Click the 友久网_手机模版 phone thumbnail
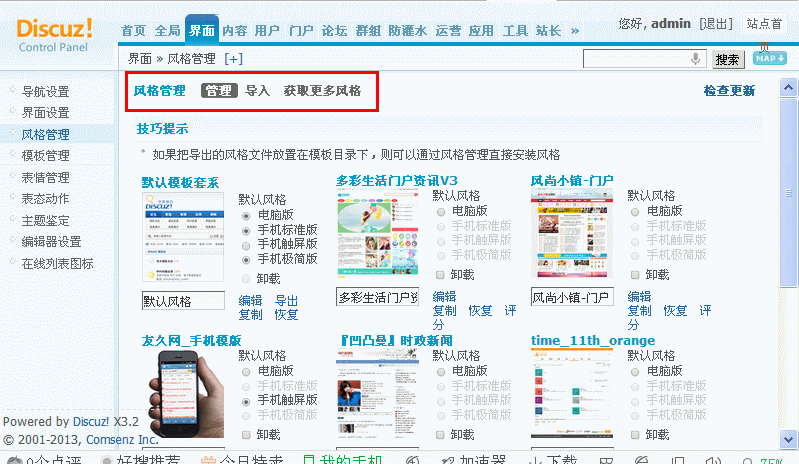This screenshot has height=464, width=799. (187, 394)
